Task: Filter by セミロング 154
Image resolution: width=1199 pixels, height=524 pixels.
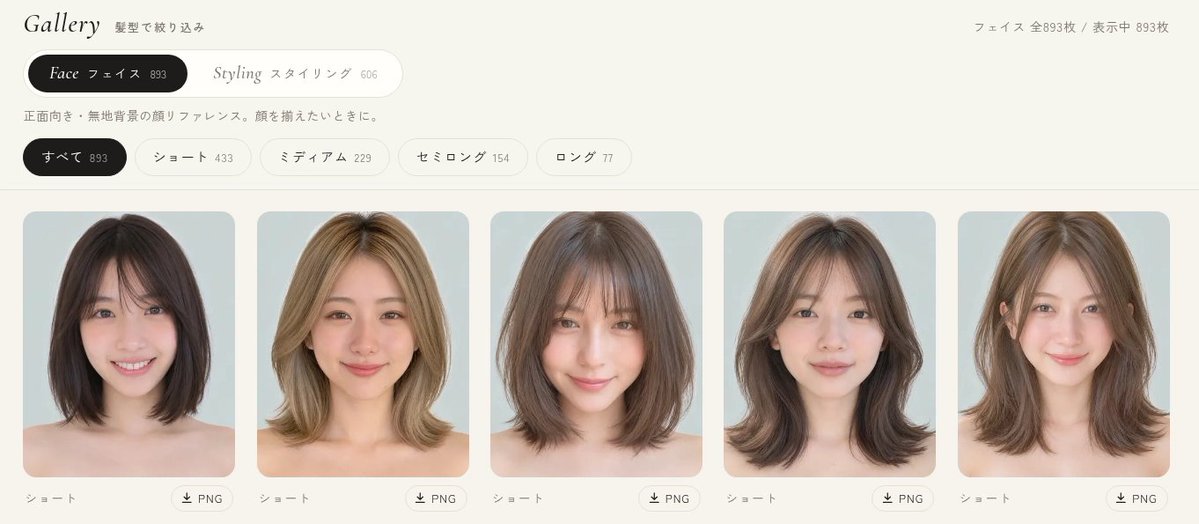Action: (x=463, y=158)
